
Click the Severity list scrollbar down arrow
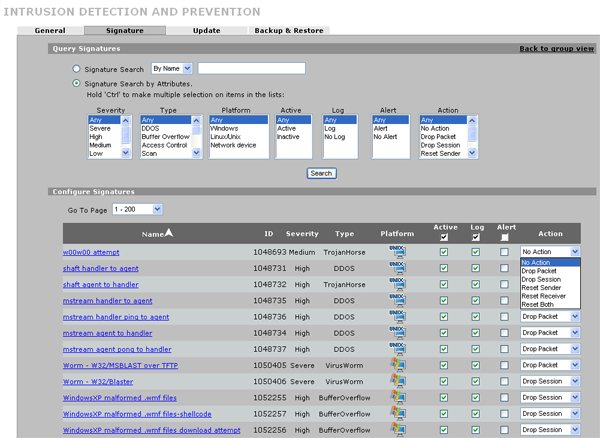[x=126, y=154]
